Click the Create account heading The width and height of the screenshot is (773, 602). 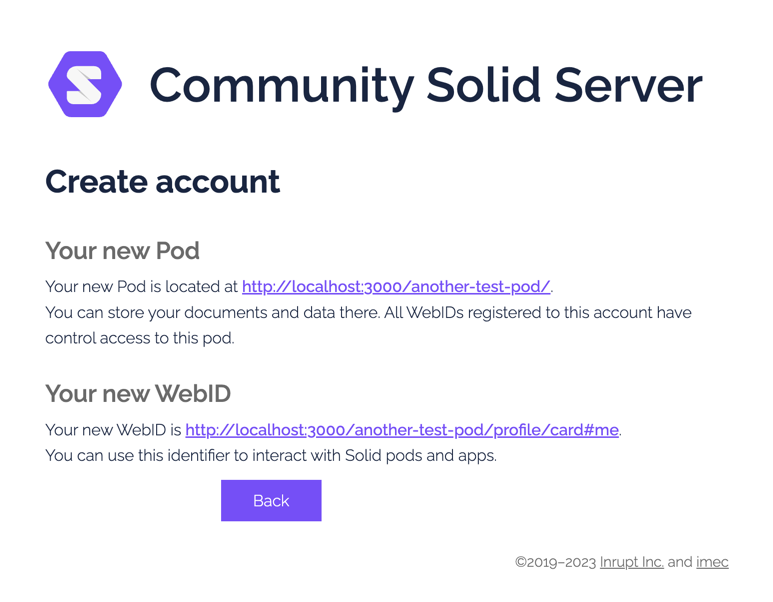point(163,181)
